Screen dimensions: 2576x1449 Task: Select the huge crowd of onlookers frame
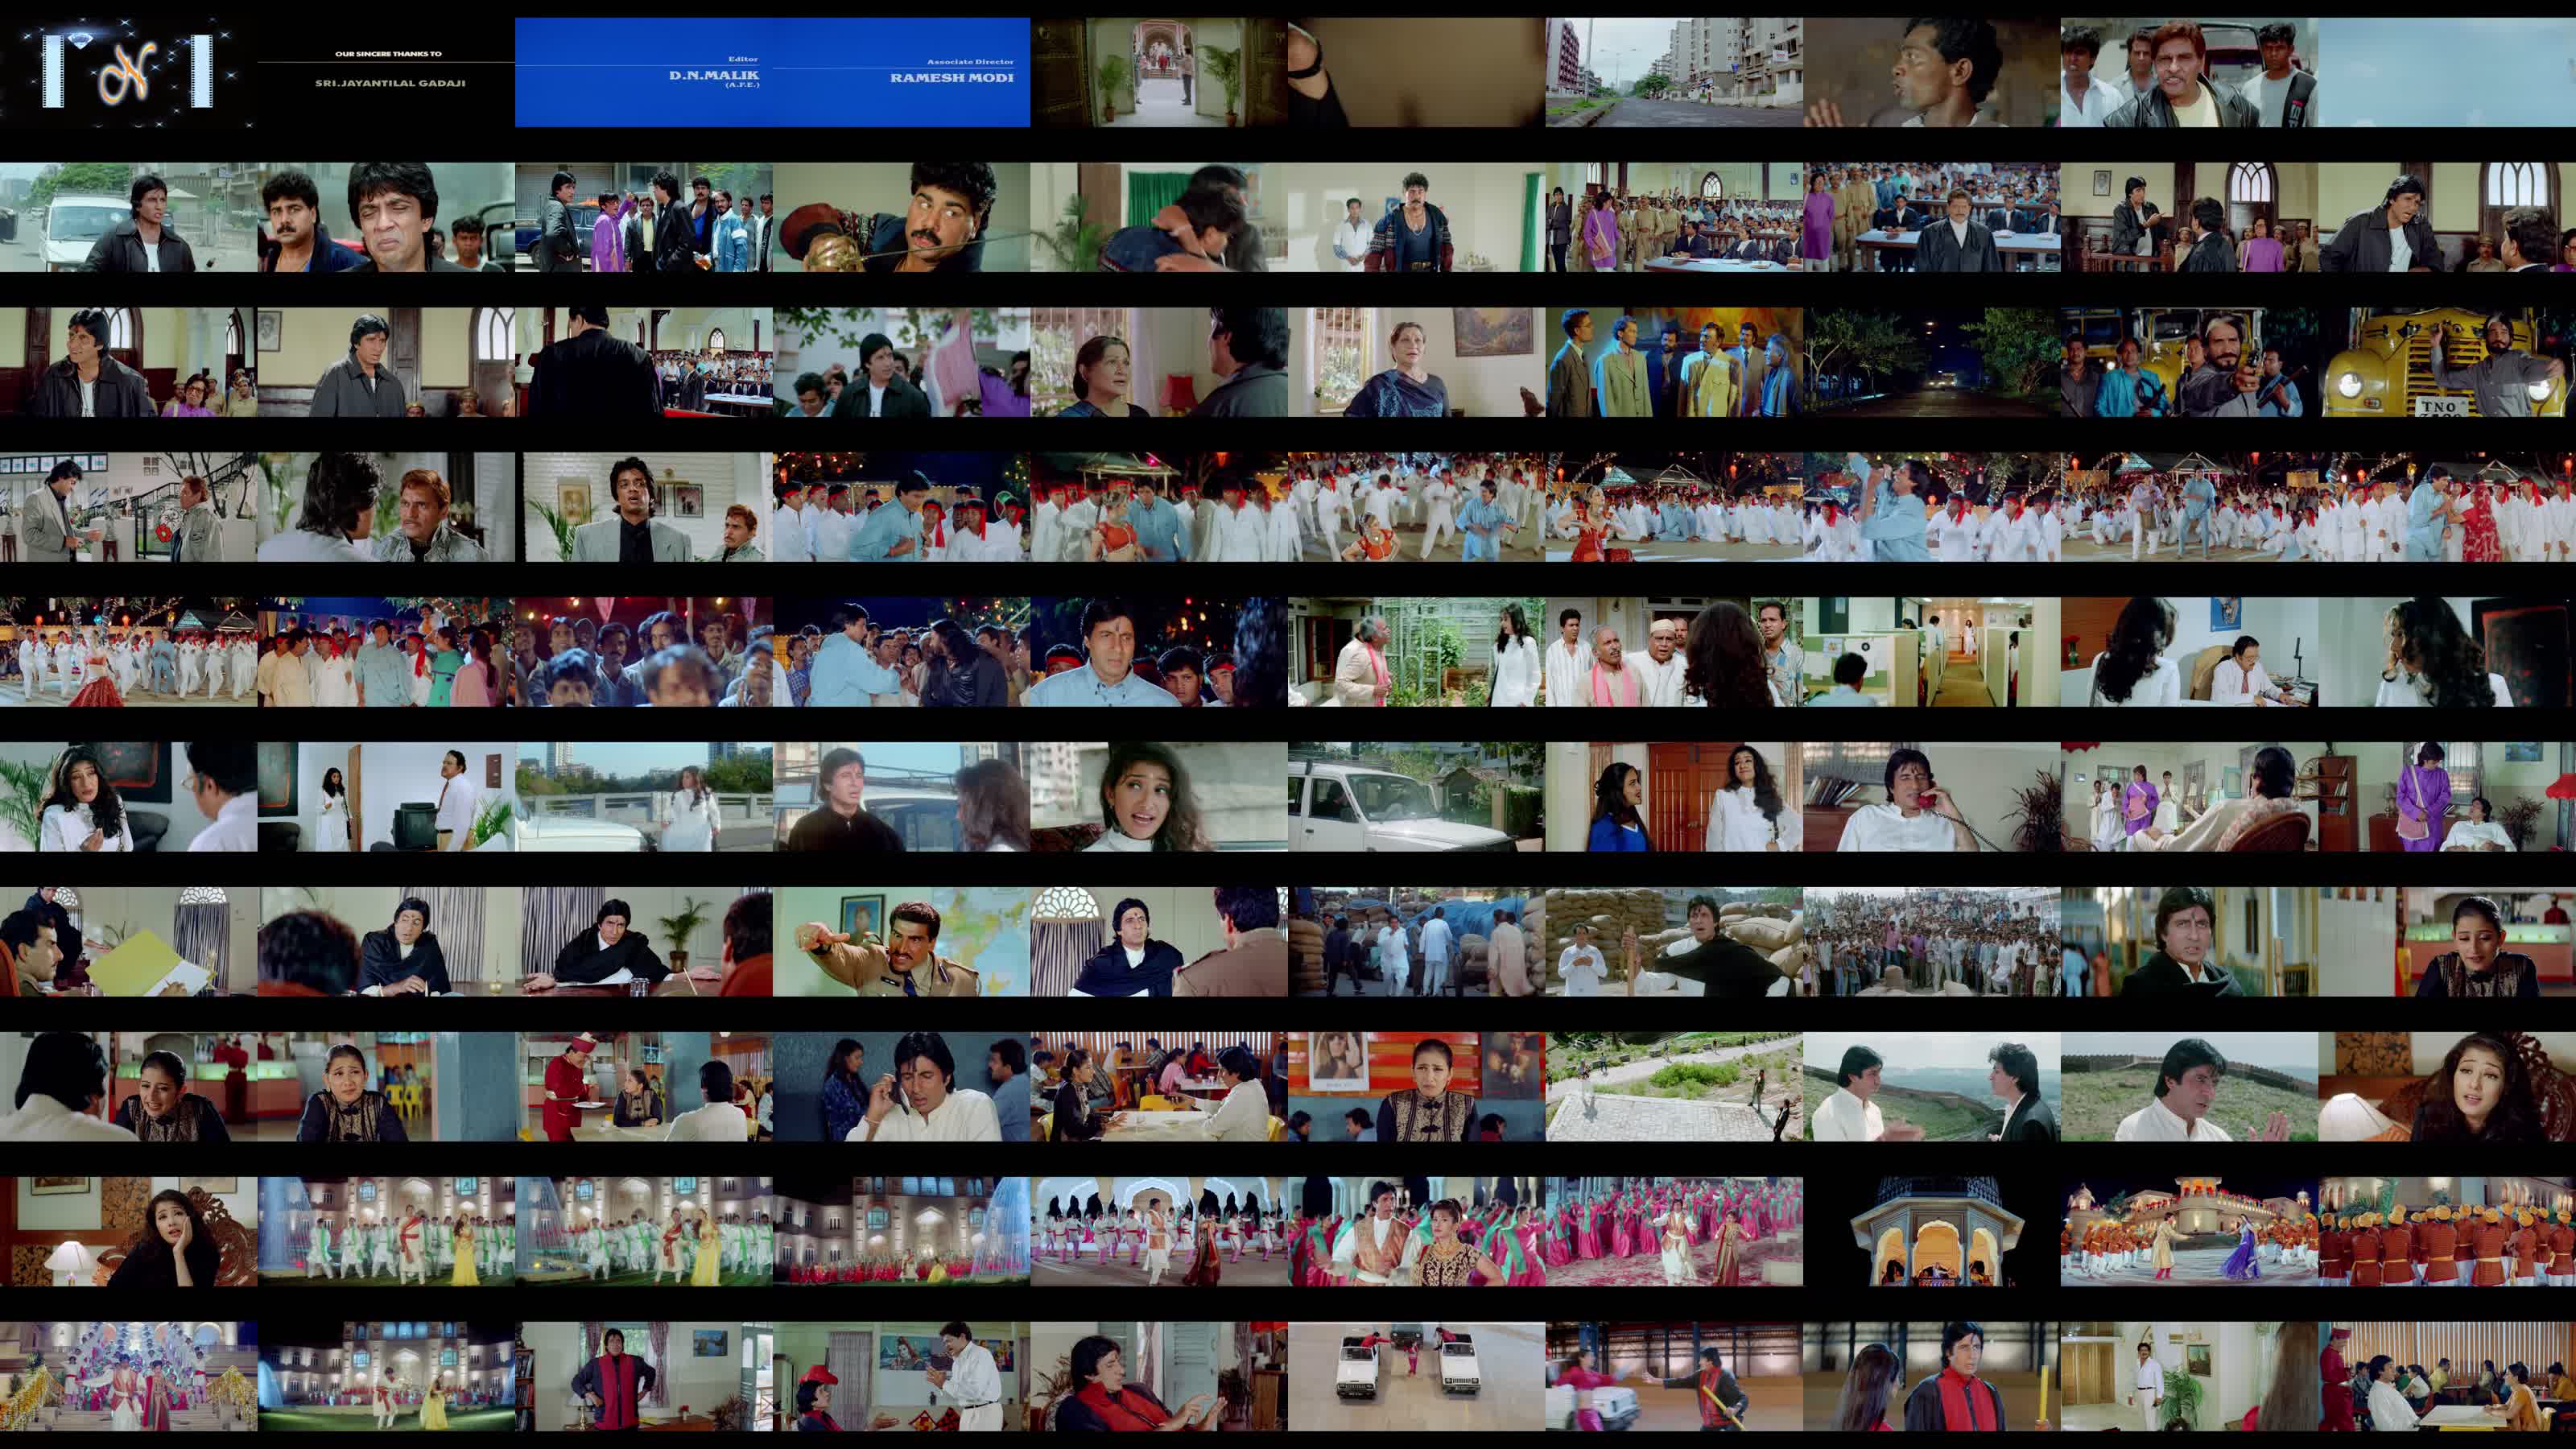pyautogui.click(x=1932, y=942)
